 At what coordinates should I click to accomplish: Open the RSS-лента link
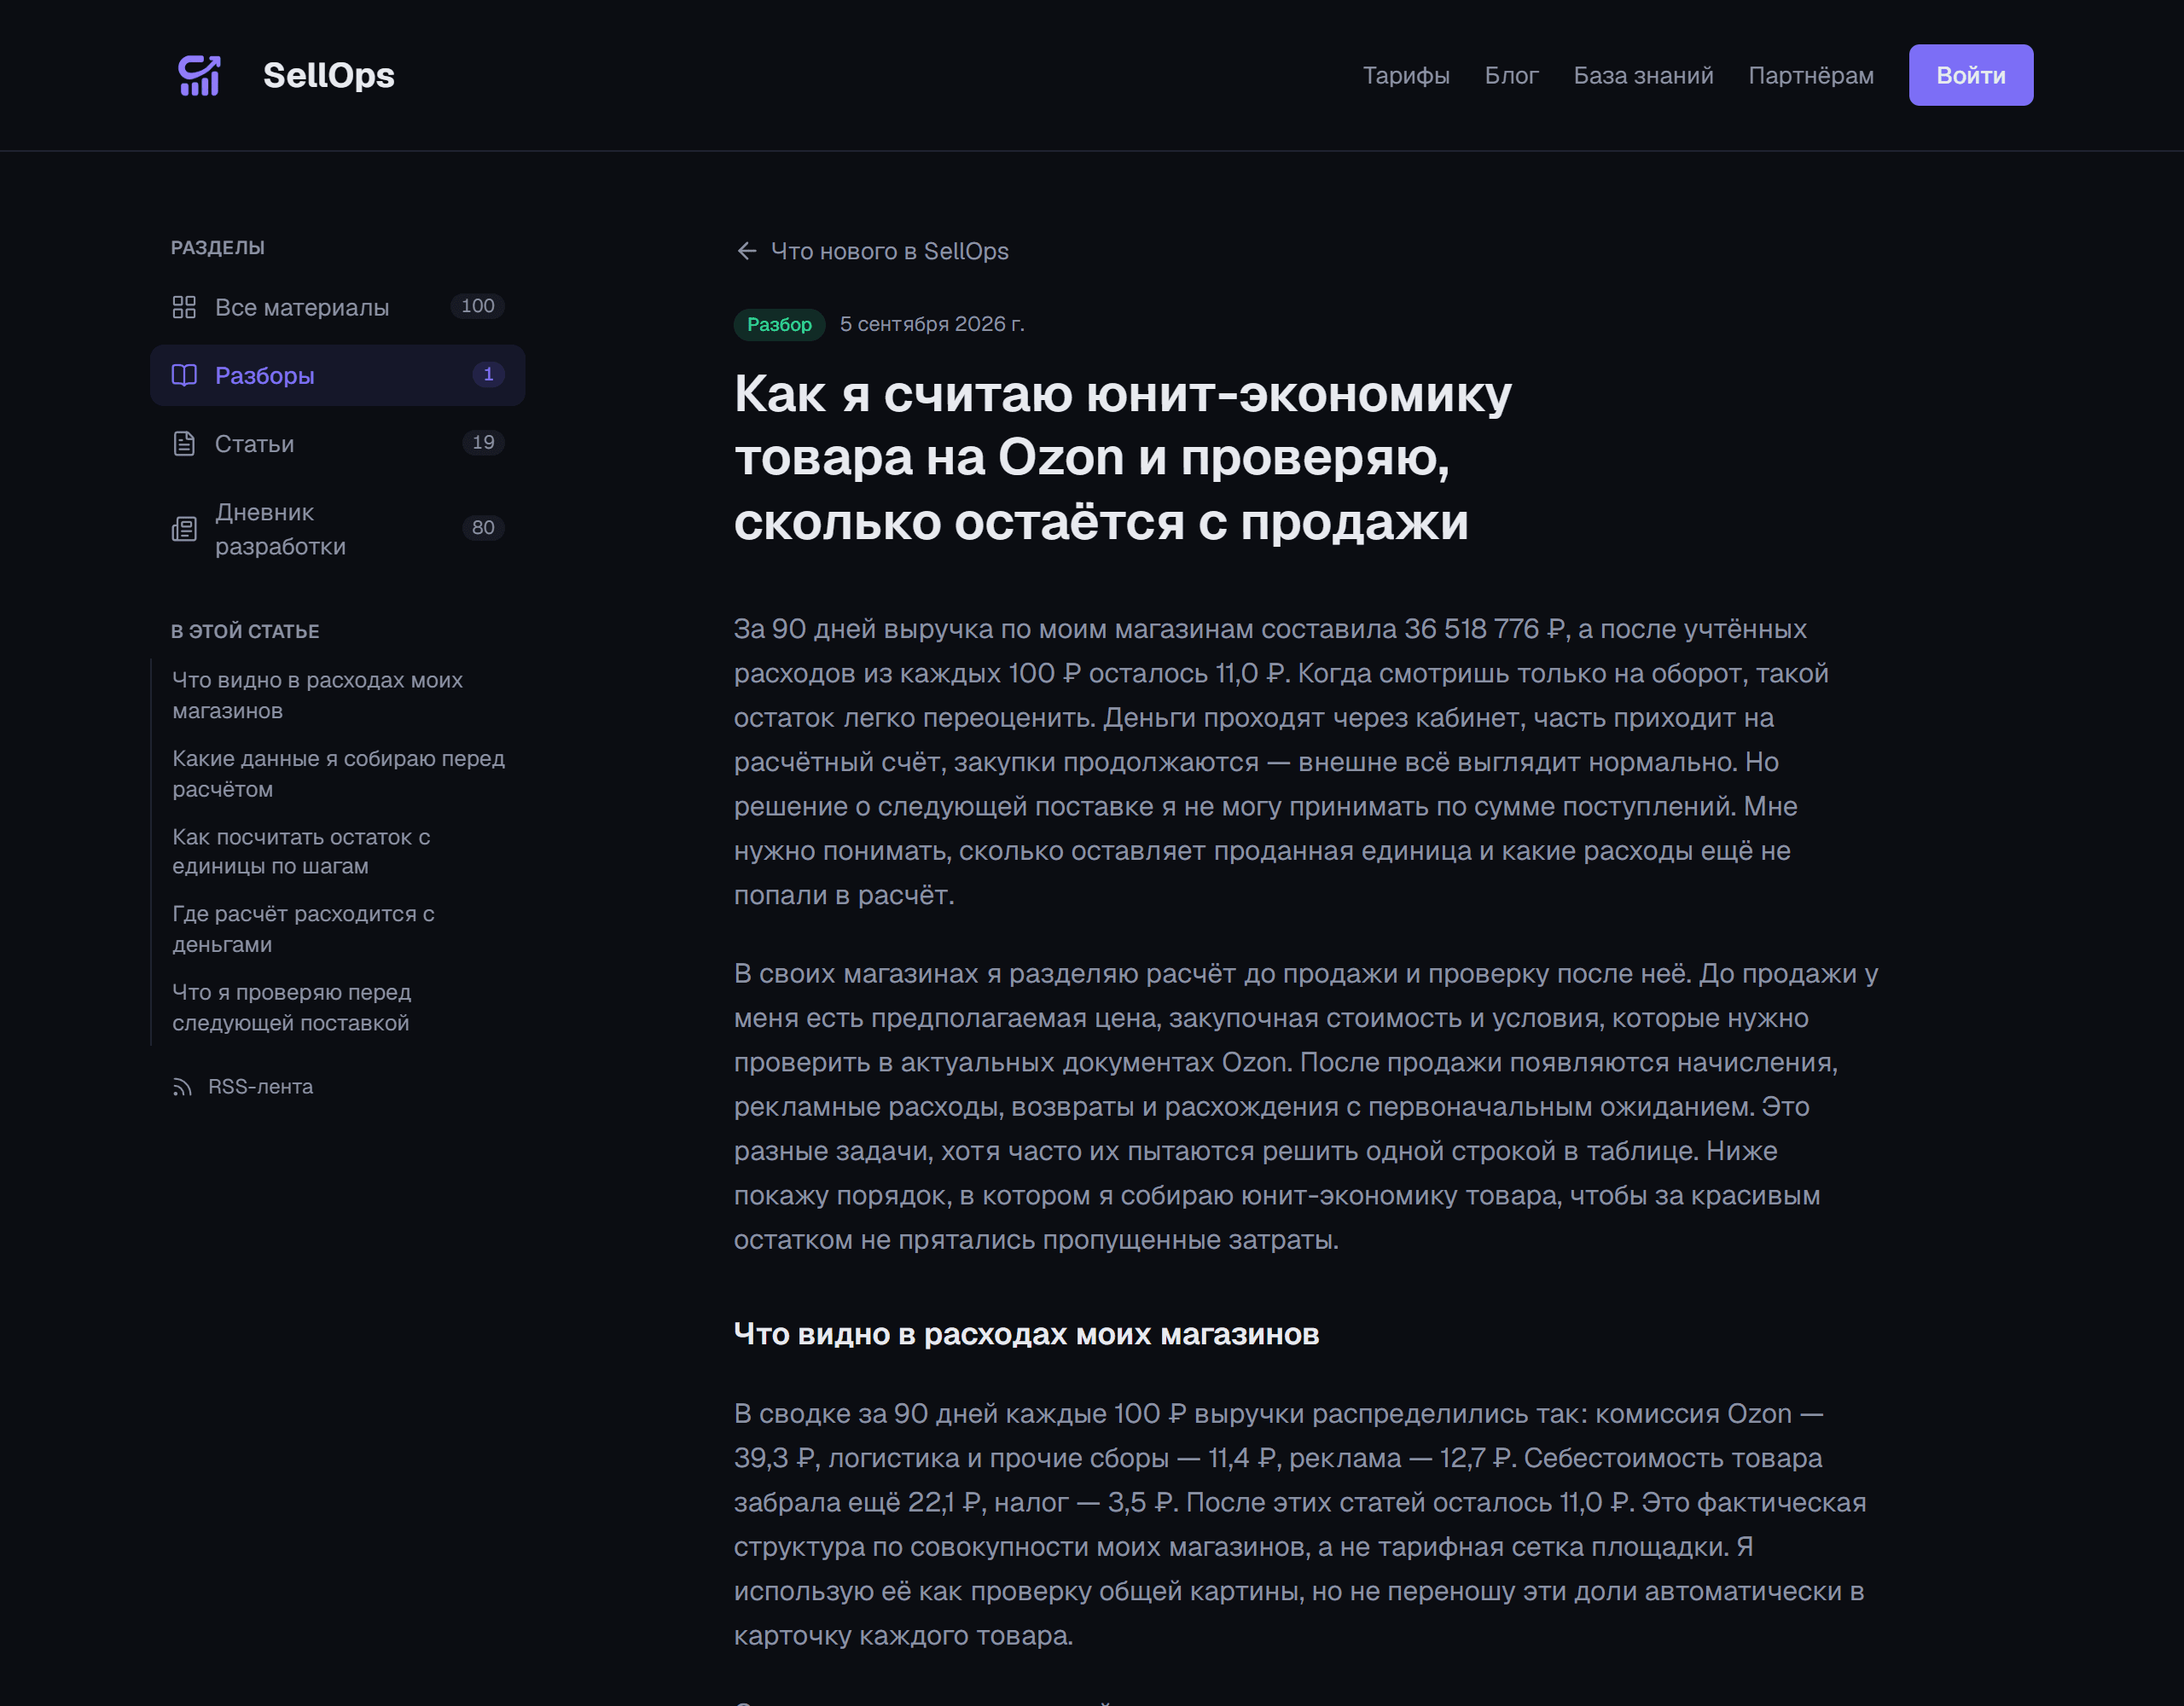(x=260, y=1087)
